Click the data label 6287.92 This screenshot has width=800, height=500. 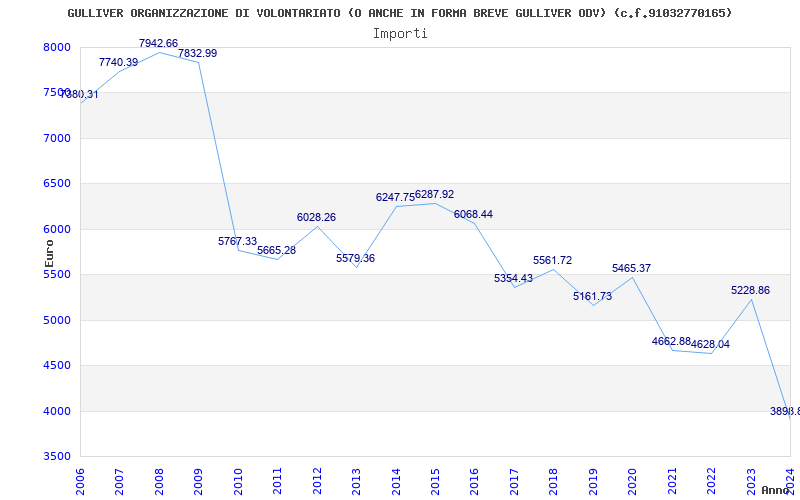click(x=434, y=194)
